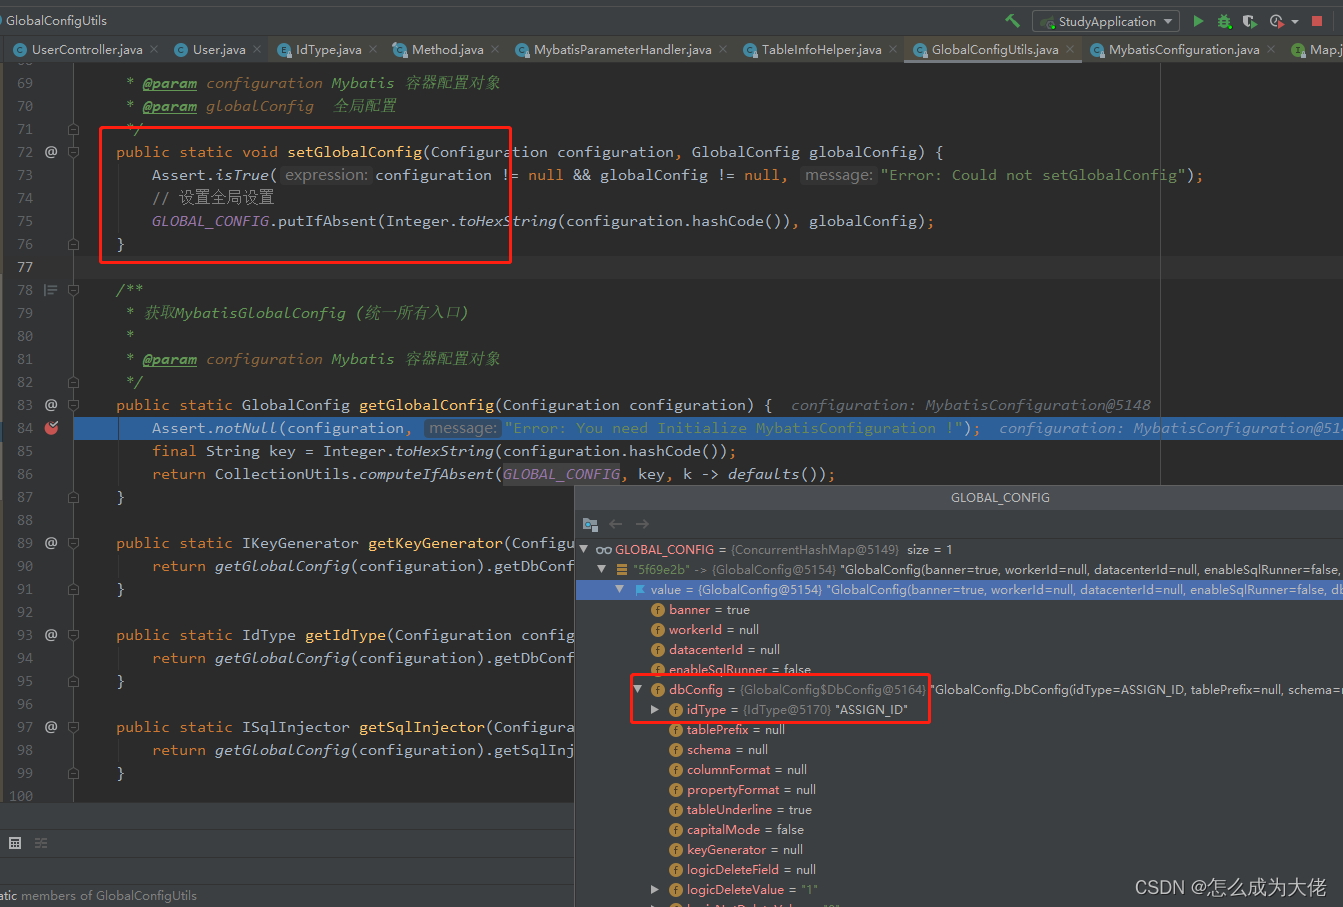Click the profiler run icon
The width and height of the screenshot is (1343, 907).
1276,21
